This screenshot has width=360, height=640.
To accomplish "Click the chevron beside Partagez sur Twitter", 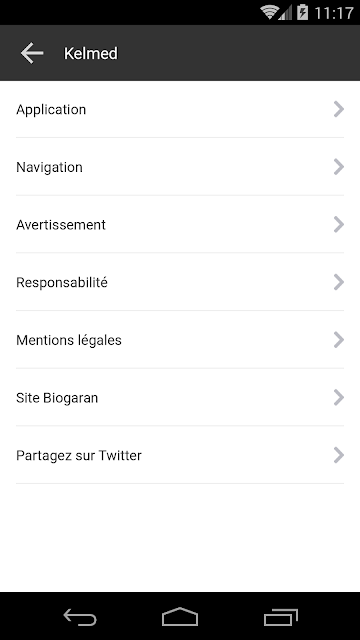I will [x=339, y=455].
